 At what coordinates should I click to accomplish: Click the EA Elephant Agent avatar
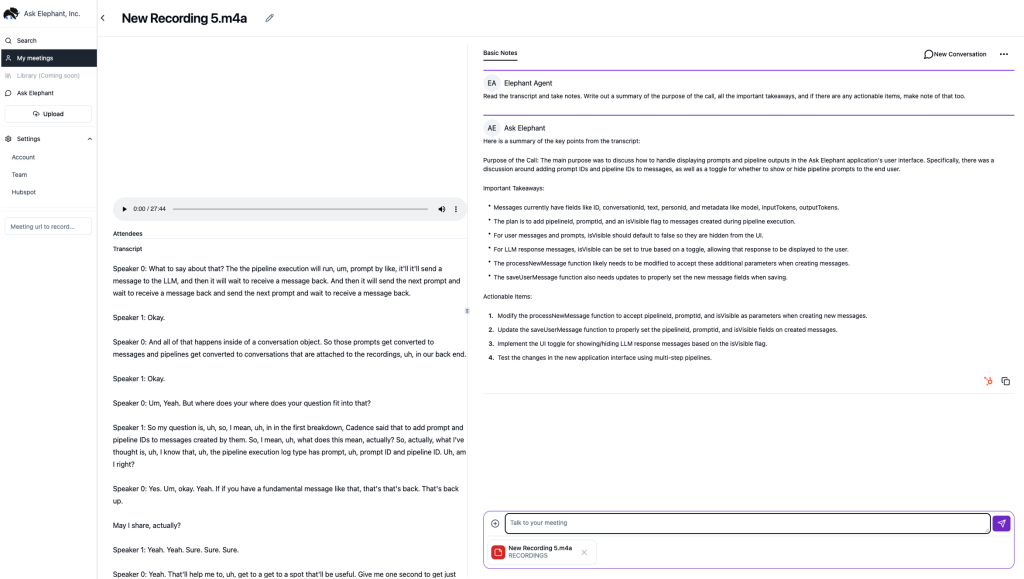(x=492, y=83)
